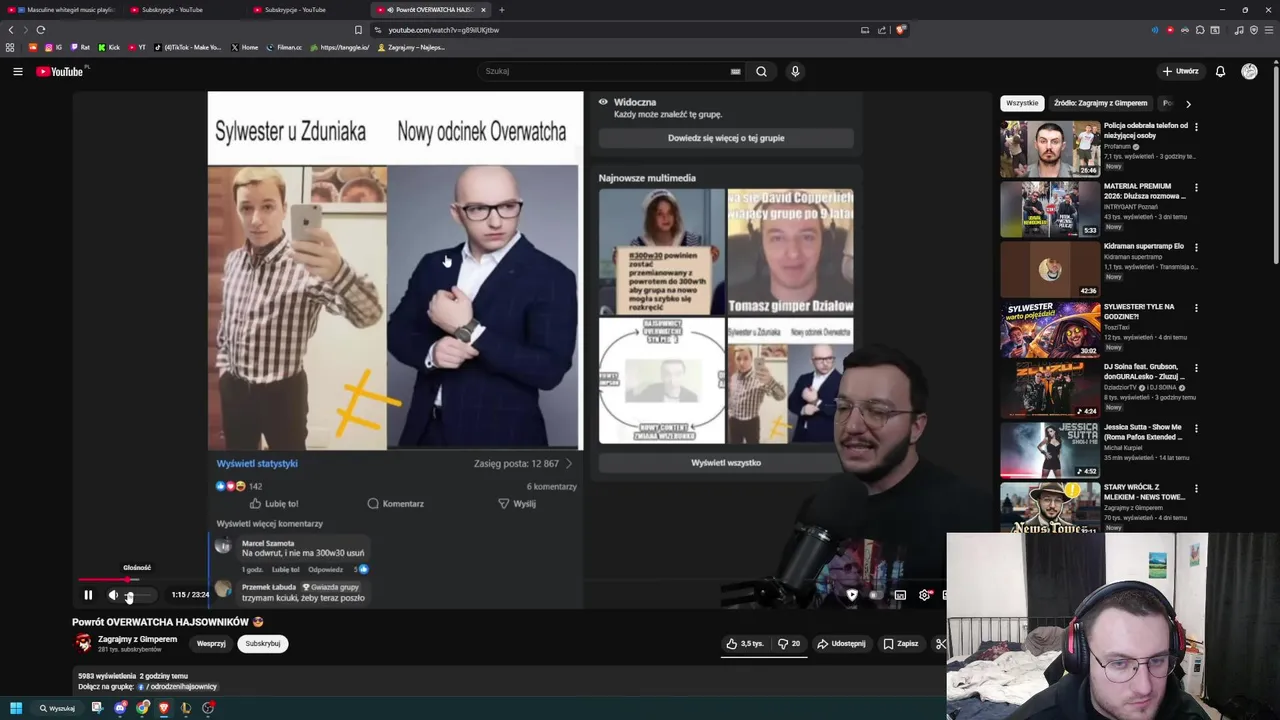Viewport: 1280px width, 720px height.
Task: Open Kick bookmark
Action: tap(109, 47)
